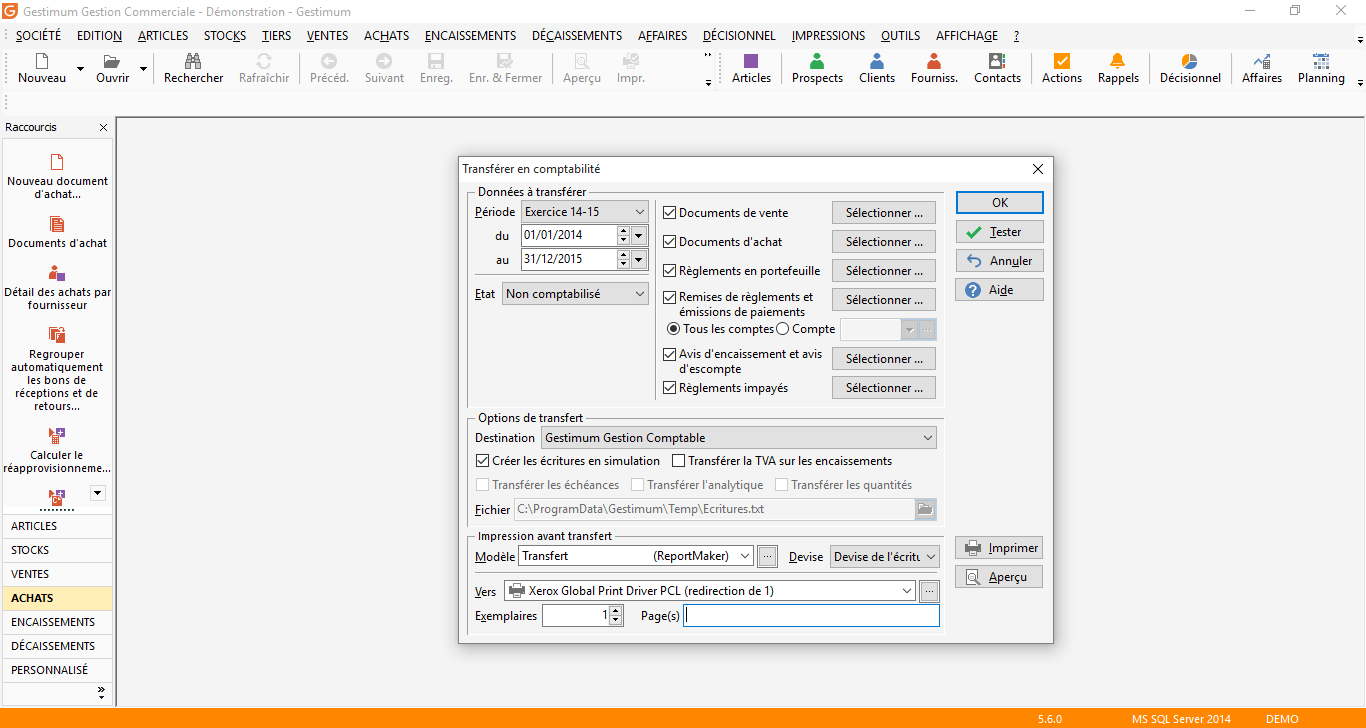Uncheck Créer les écritures en simulation
The height and width of the screenshot is (728, 1366).
click(x=483, y=461)
